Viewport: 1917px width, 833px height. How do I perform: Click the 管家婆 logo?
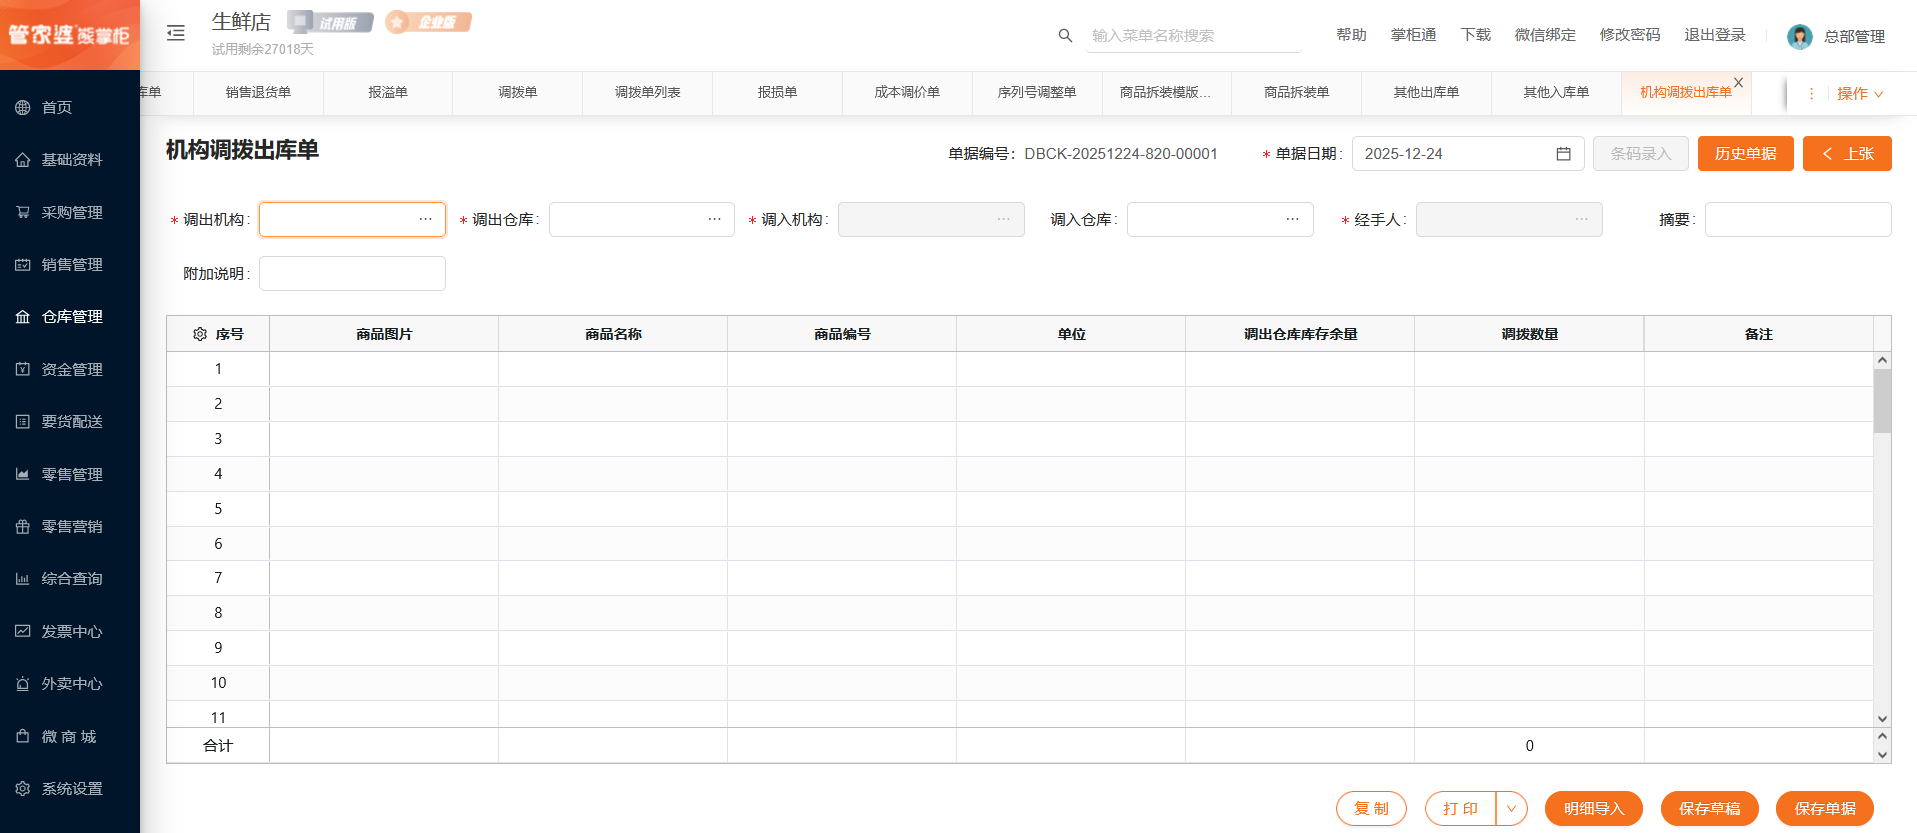tap(70, 35)
